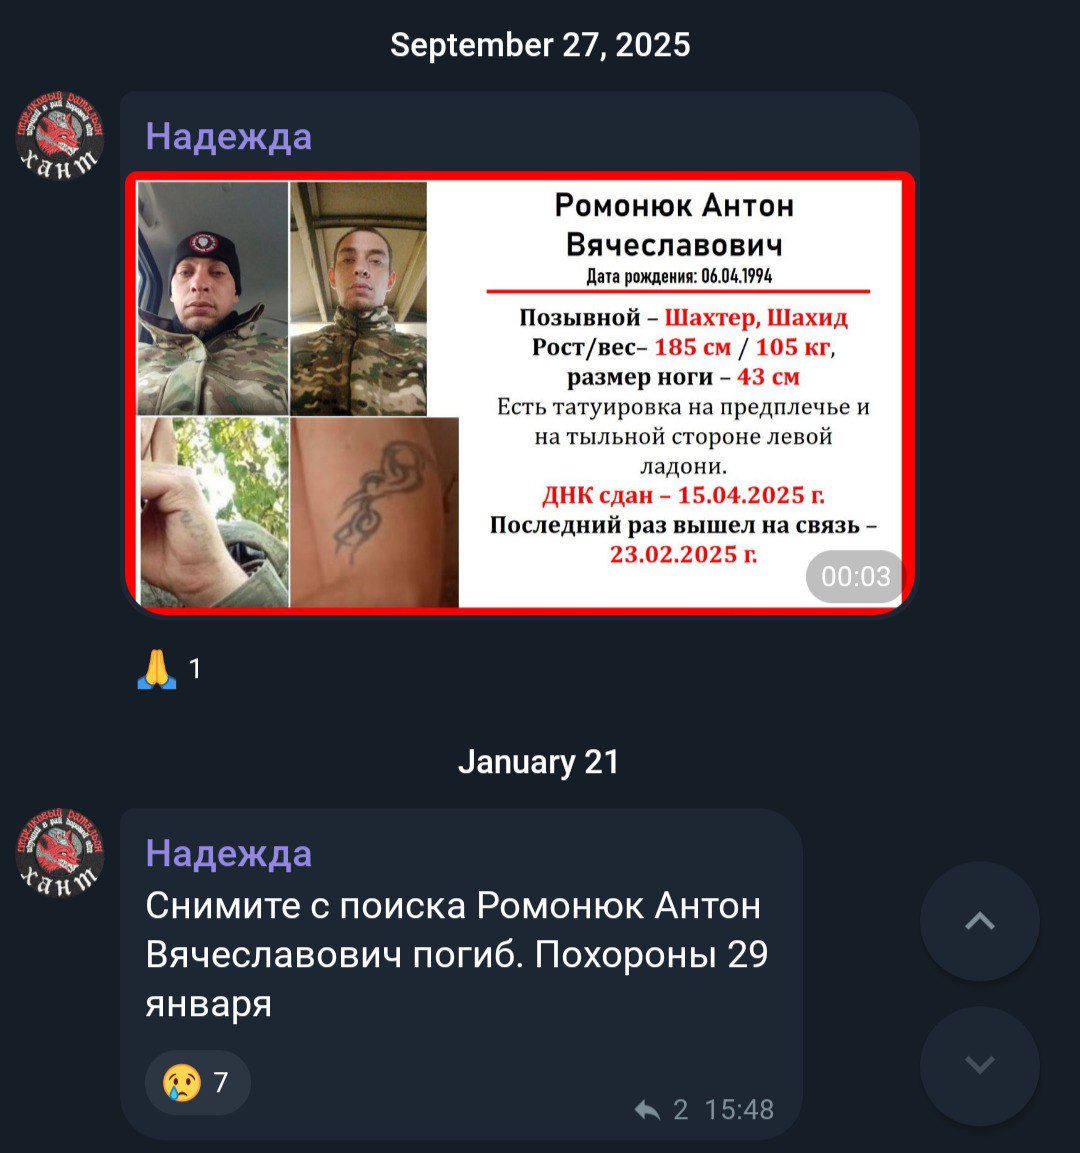Open sender name Надежда on the first message
The image size is (1080, 1153).
[229, 137]
